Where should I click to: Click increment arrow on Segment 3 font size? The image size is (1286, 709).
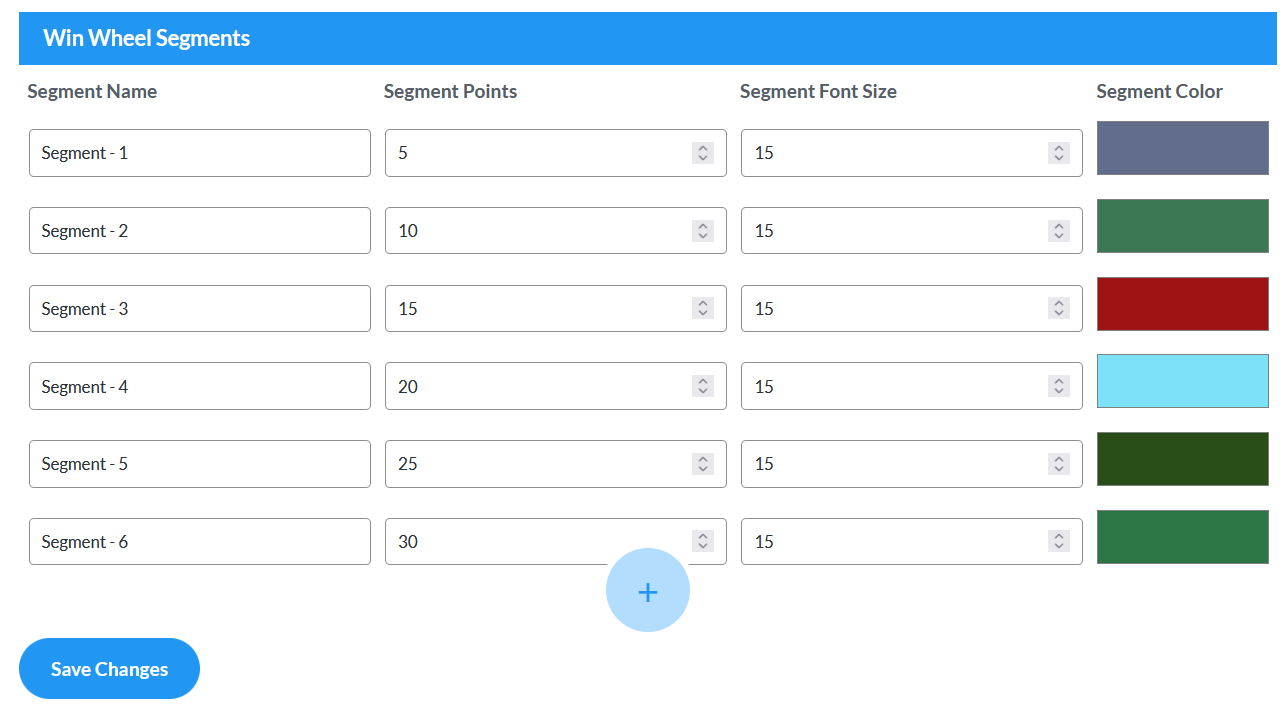coord(1058,303)
